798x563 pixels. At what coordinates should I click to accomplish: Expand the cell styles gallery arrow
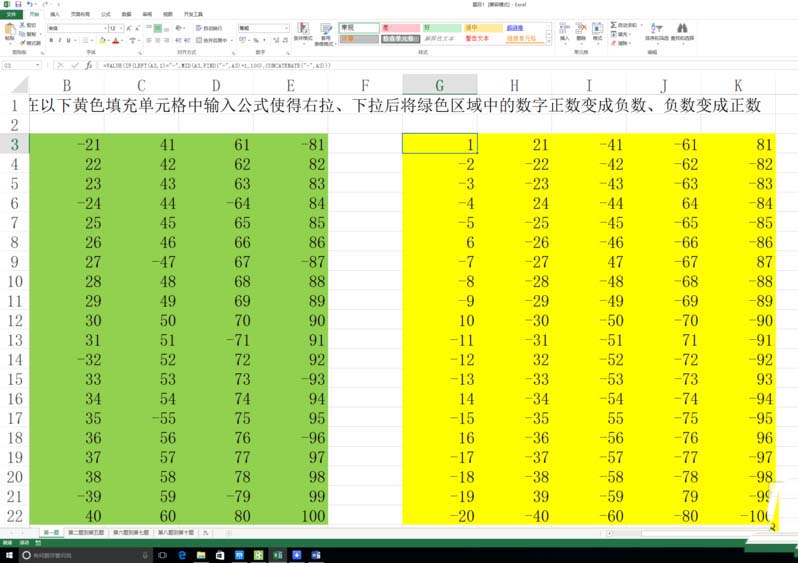coord(549,42)
